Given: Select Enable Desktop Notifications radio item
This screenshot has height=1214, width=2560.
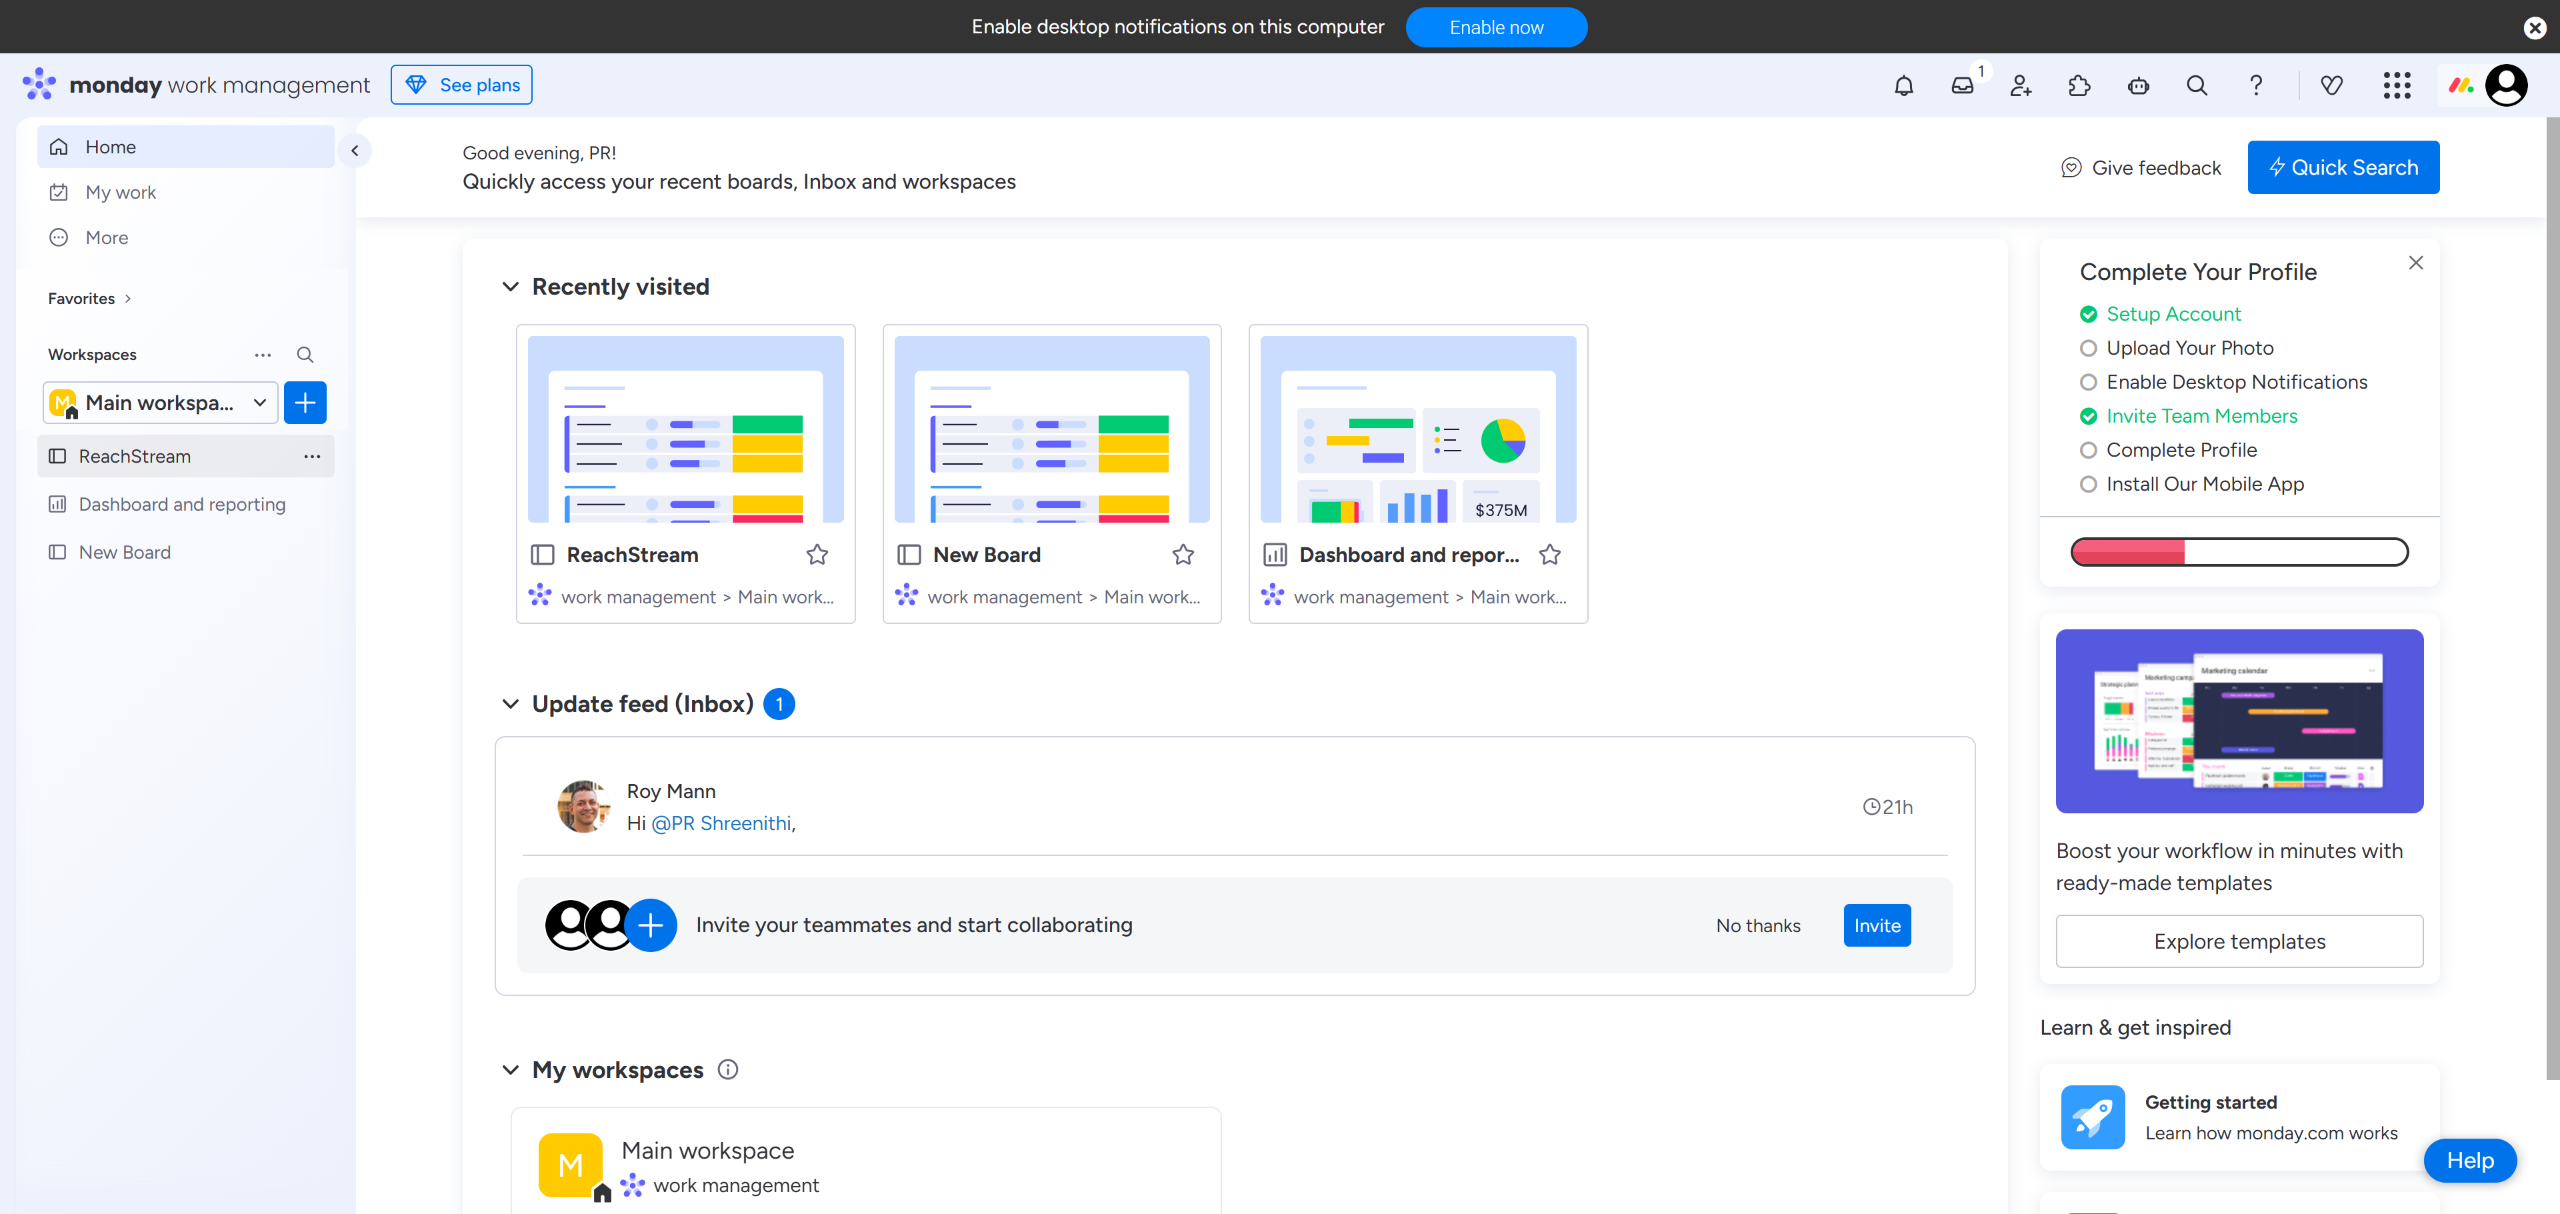Looking at the screenshot, I should pyautogui.click(x=2088, y=382).
